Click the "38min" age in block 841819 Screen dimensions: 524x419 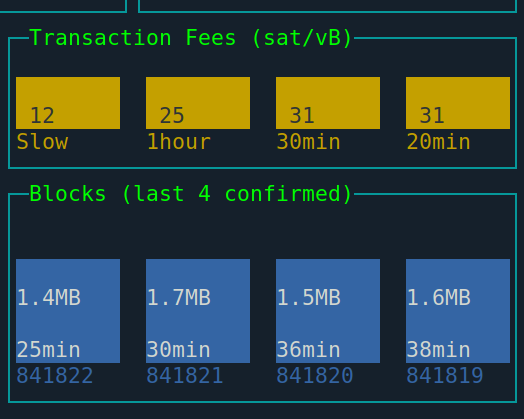point(438,350)
